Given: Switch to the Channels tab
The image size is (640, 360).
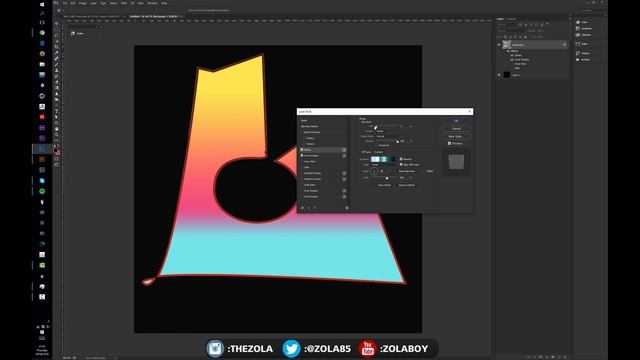Looking at the screenshot, I should click(511, 19).
